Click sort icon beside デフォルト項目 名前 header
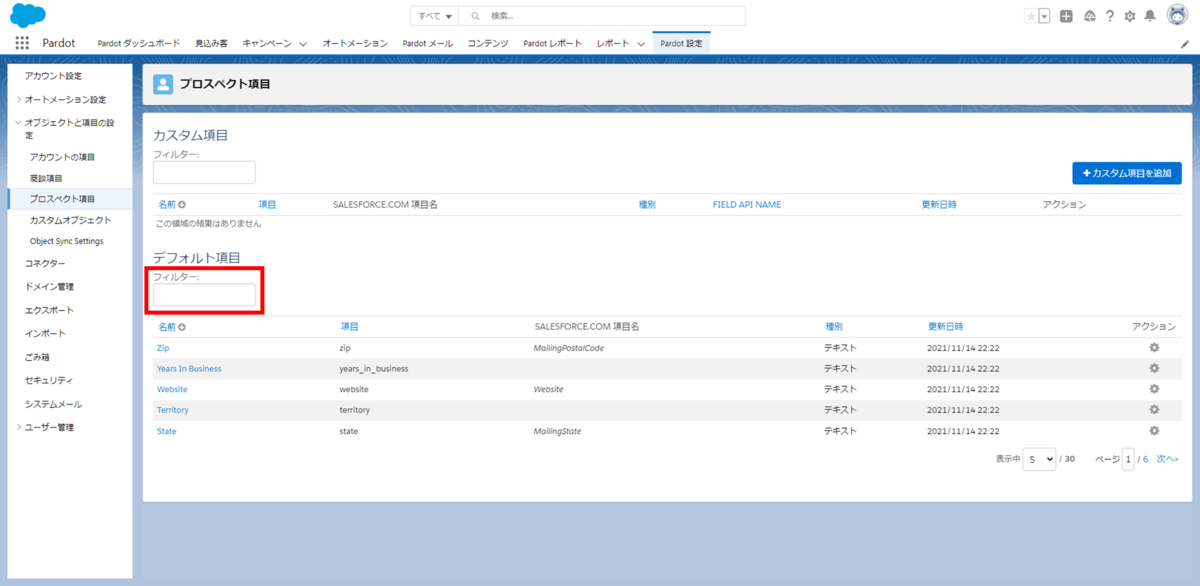The image size is (1200, 586). (x=182, y=327)
